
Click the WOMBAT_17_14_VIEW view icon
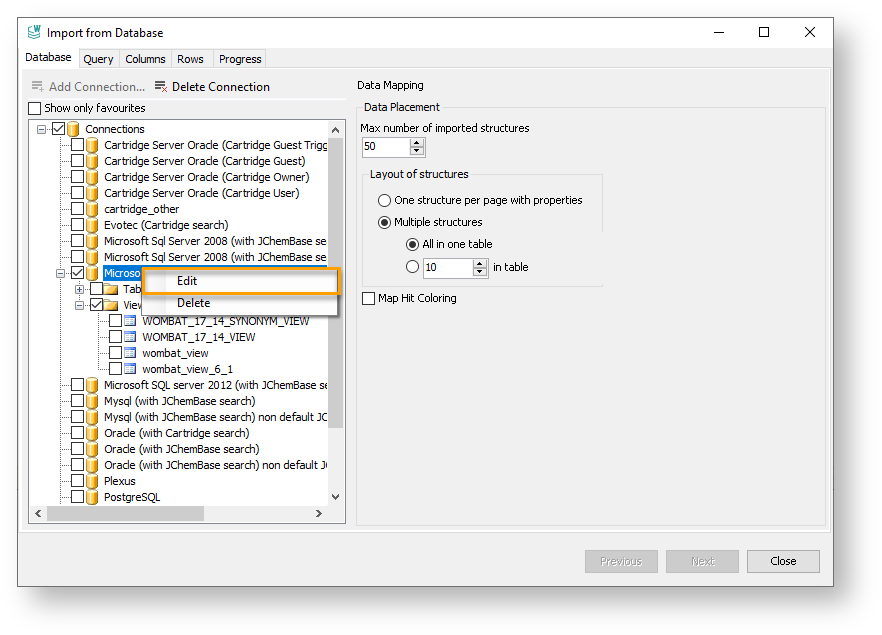click(130, 337)
